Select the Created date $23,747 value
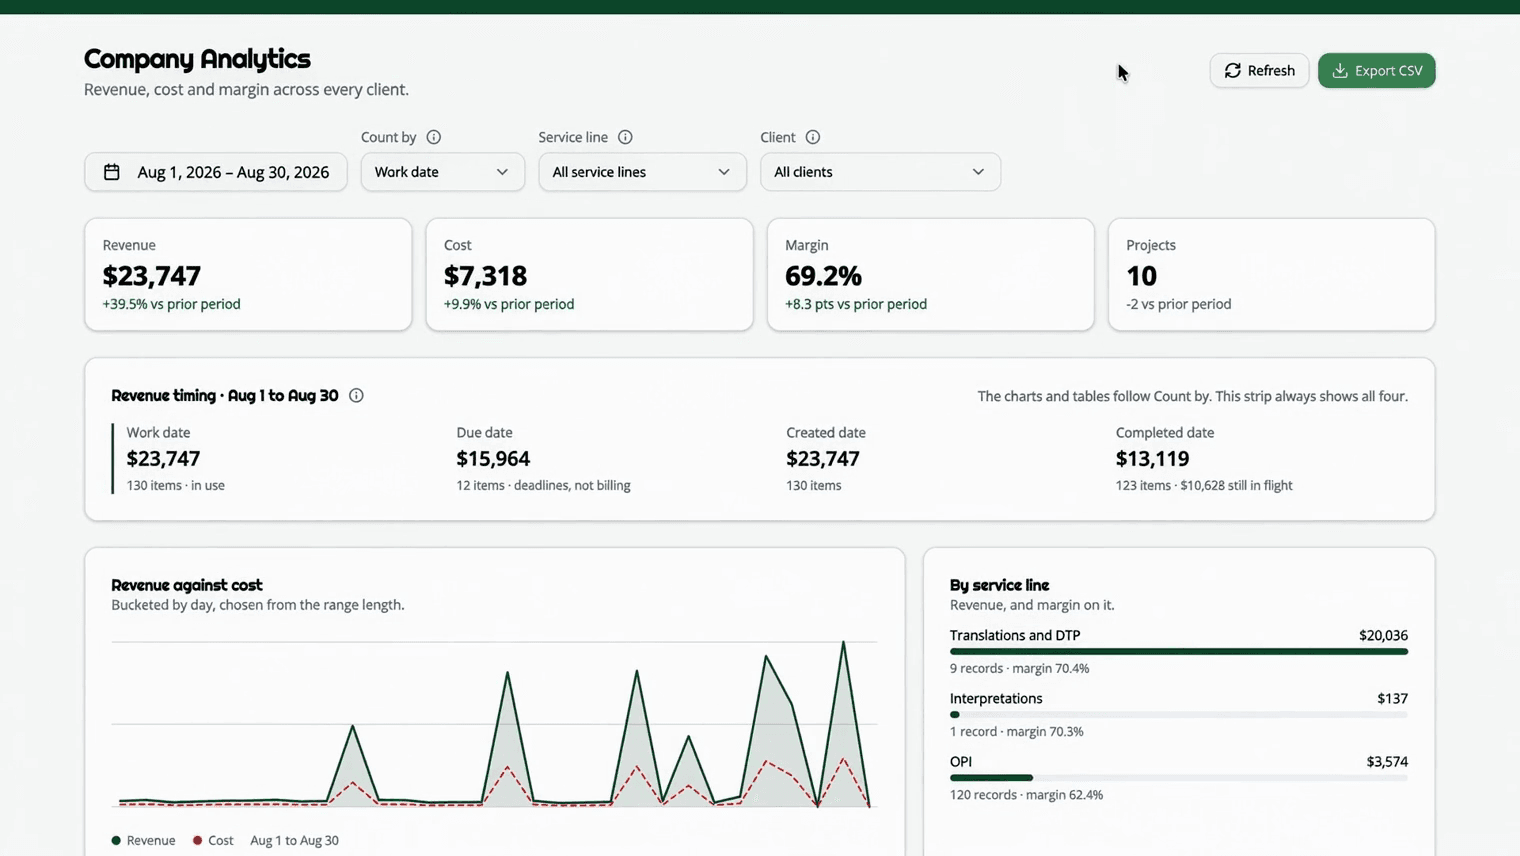1520x856 pixels. click(x=823, y=459)
